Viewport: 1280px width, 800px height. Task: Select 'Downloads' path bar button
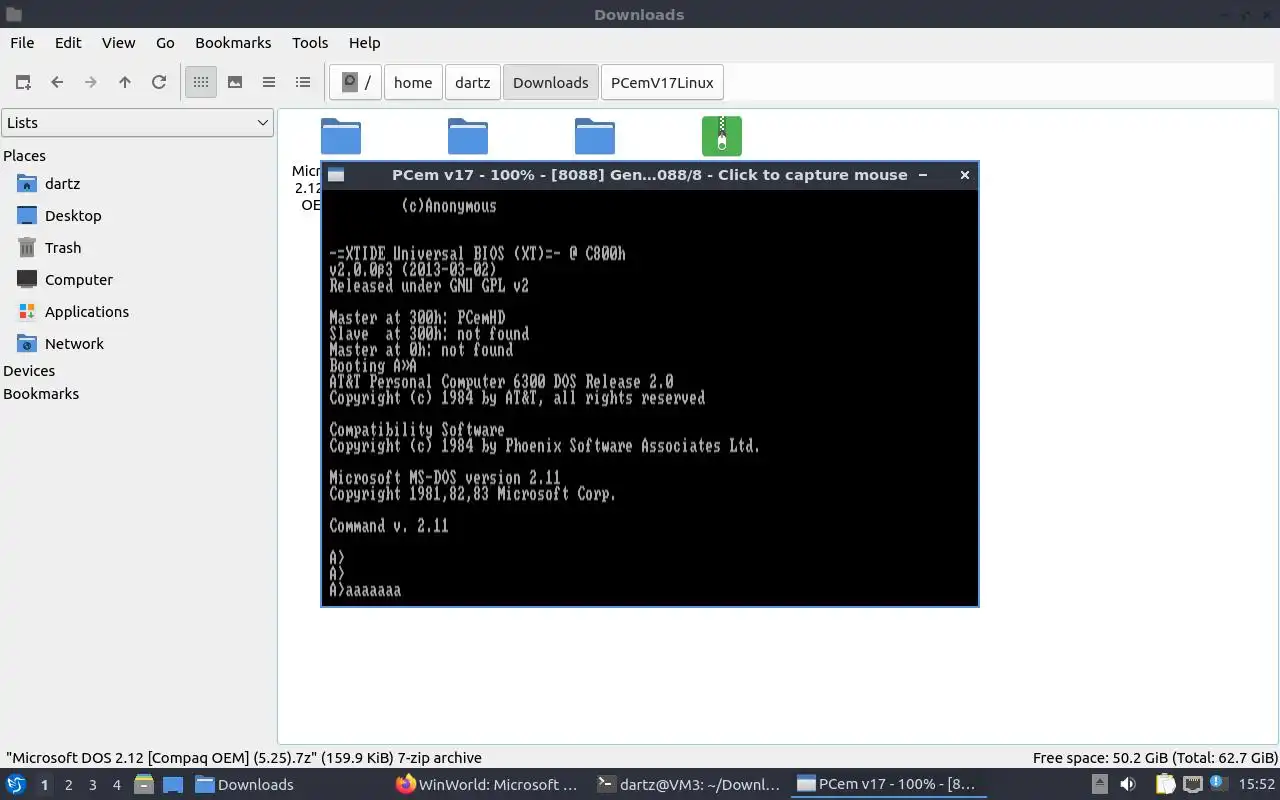click(x=550, y=82)
